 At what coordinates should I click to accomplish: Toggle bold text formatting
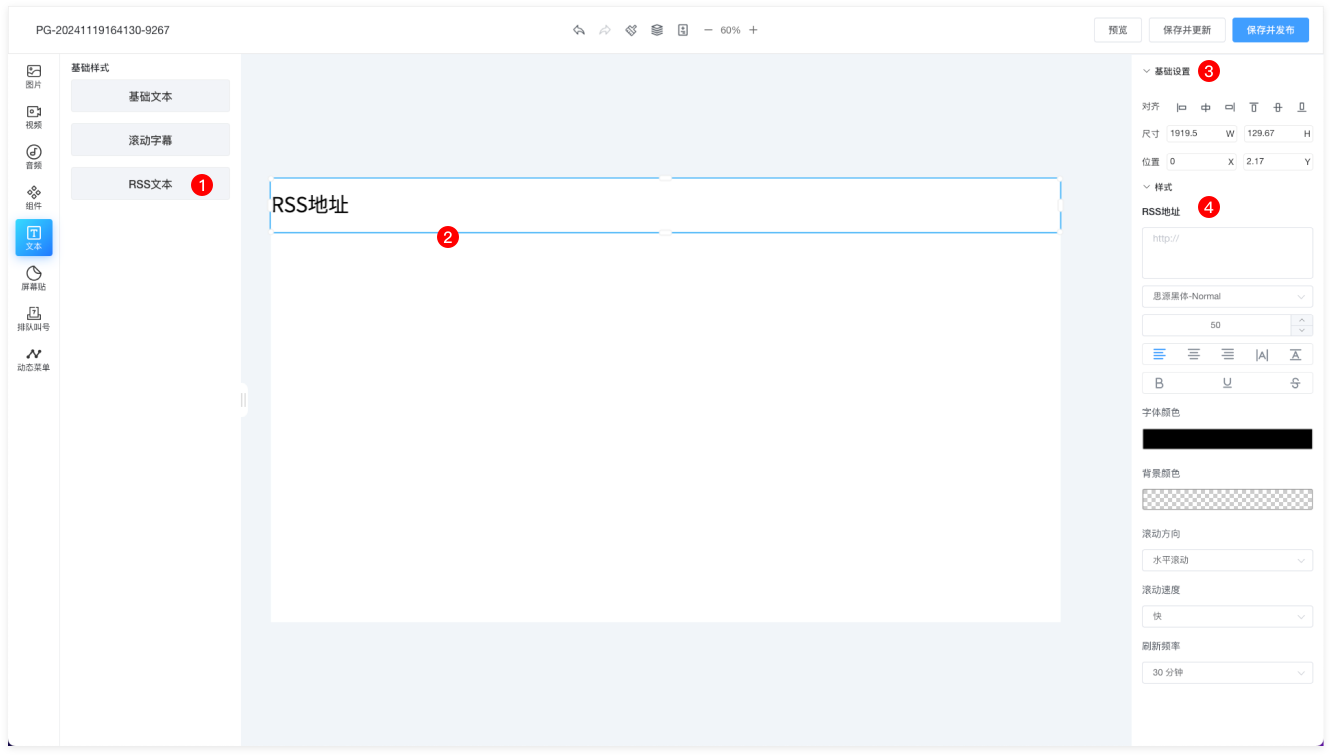[1160, 383]
